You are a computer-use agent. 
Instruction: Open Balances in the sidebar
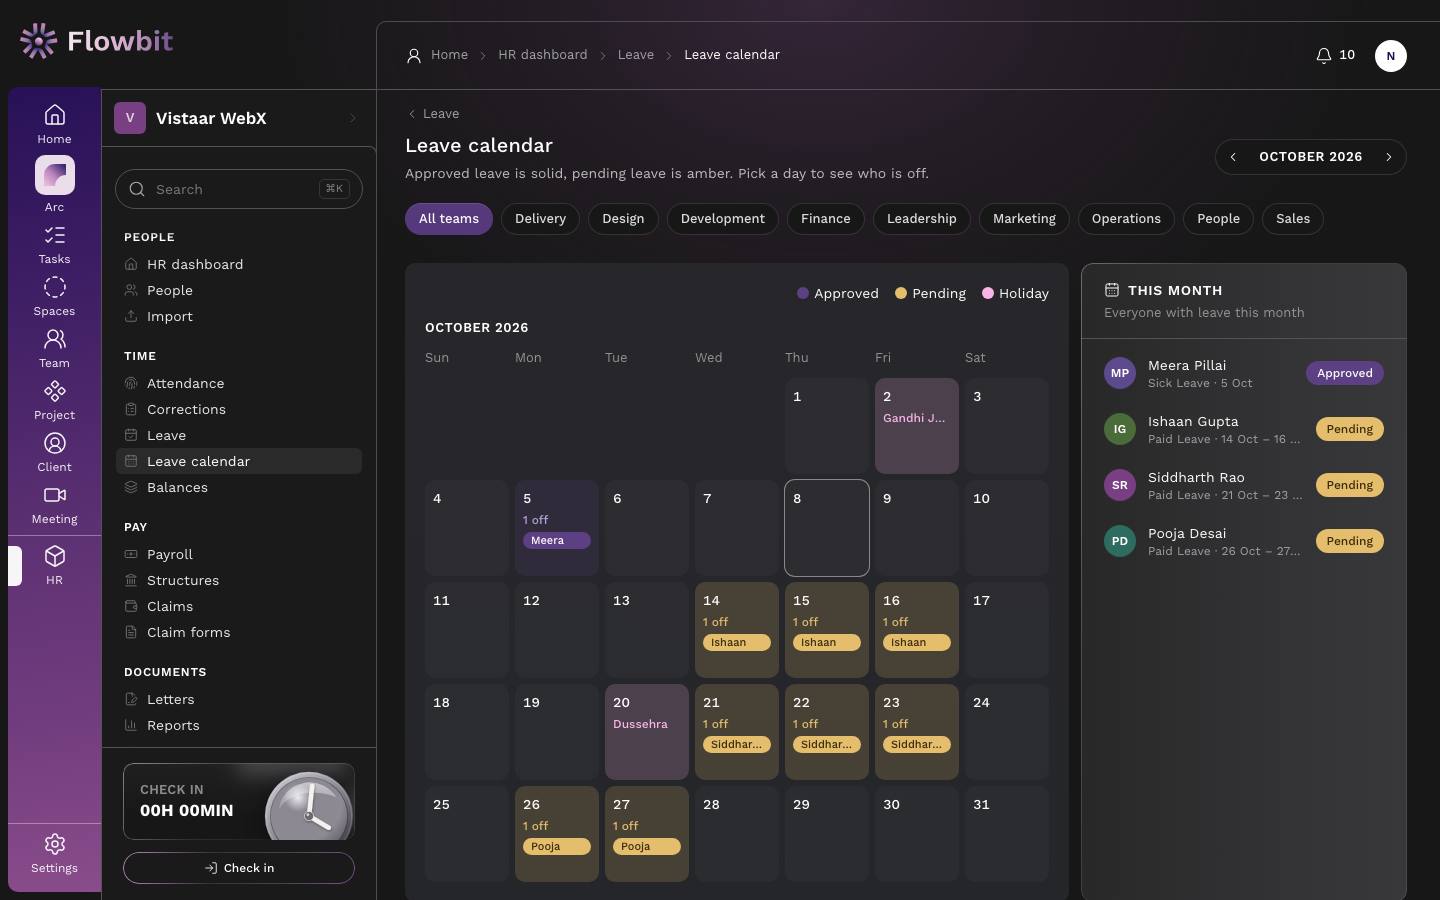click(239, 487)
